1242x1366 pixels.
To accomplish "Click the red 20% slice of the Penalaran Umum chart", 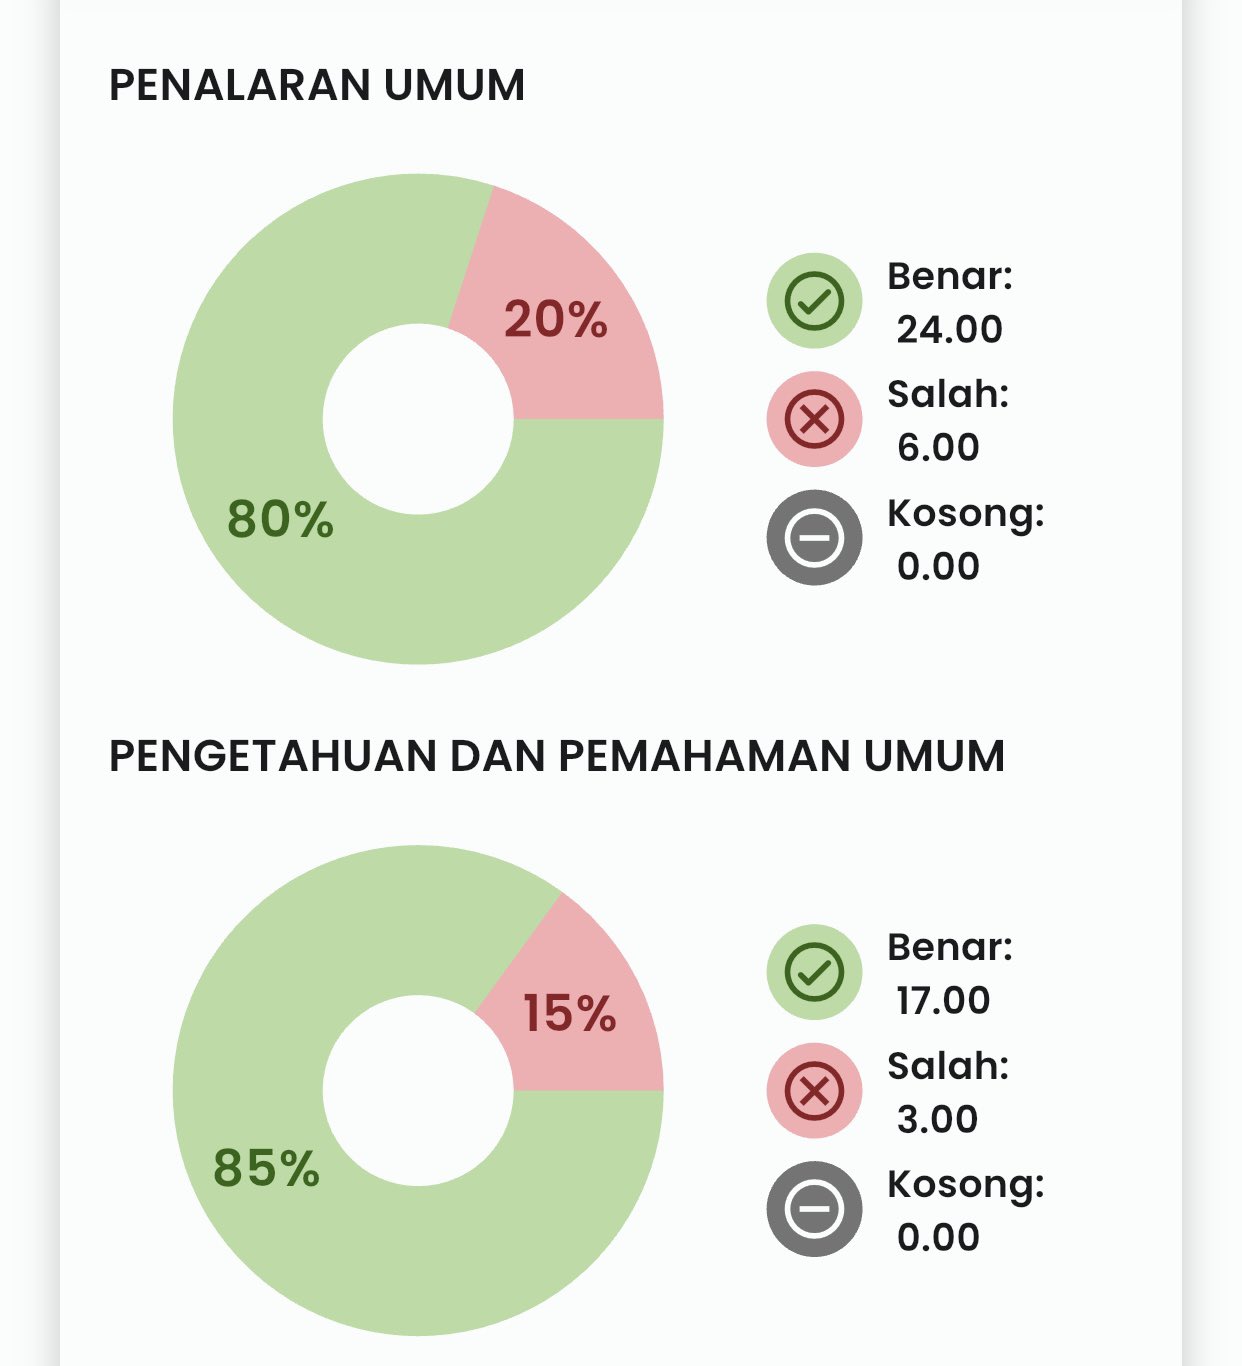I will (556, 320).
